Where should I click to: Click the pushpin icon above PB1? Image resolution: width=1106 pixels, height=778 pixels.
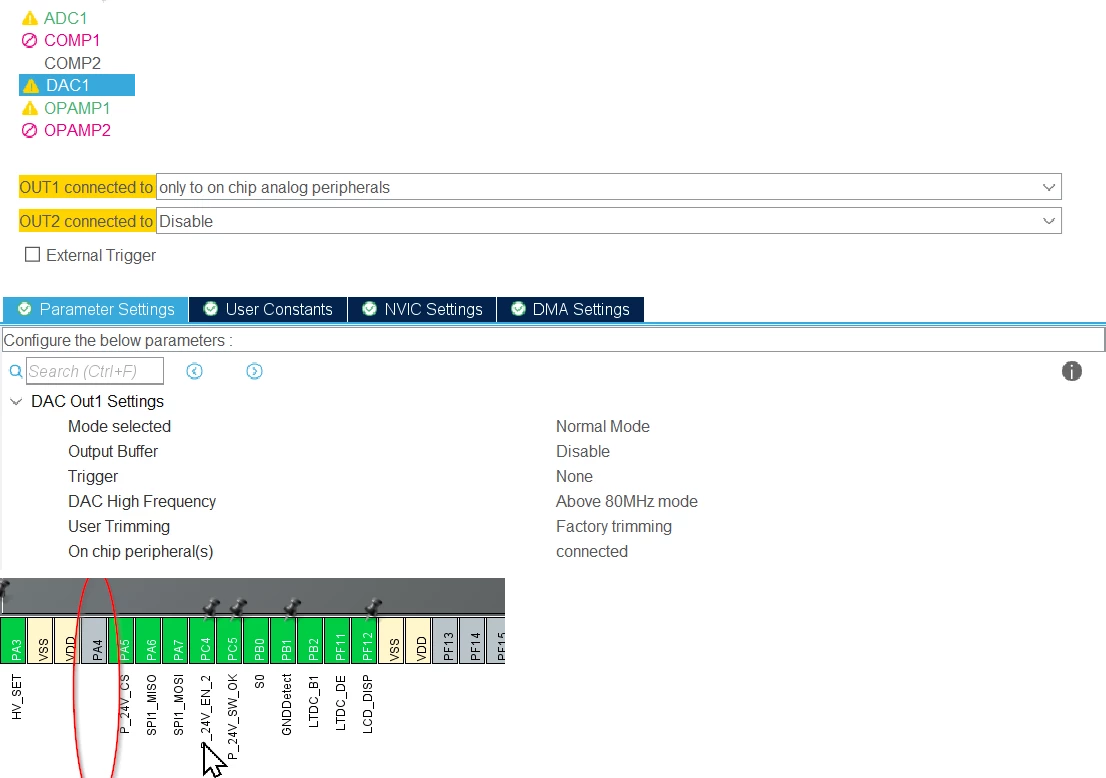tap(292, 607)
